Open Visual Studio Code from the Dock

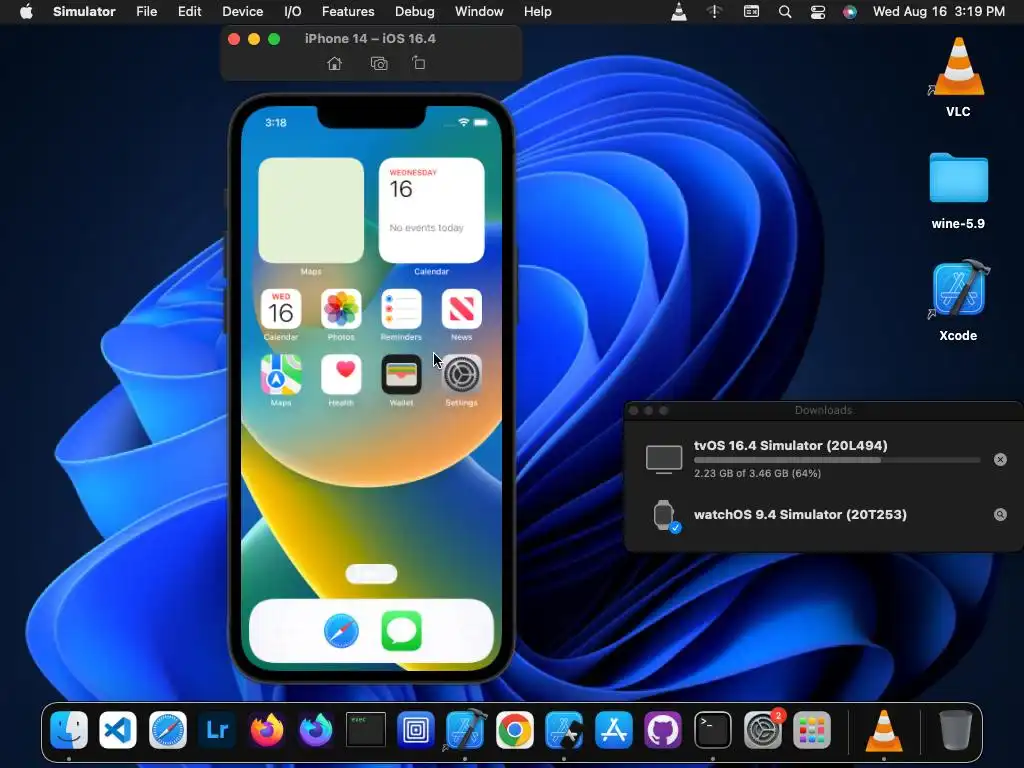click(x=118, y=729)
